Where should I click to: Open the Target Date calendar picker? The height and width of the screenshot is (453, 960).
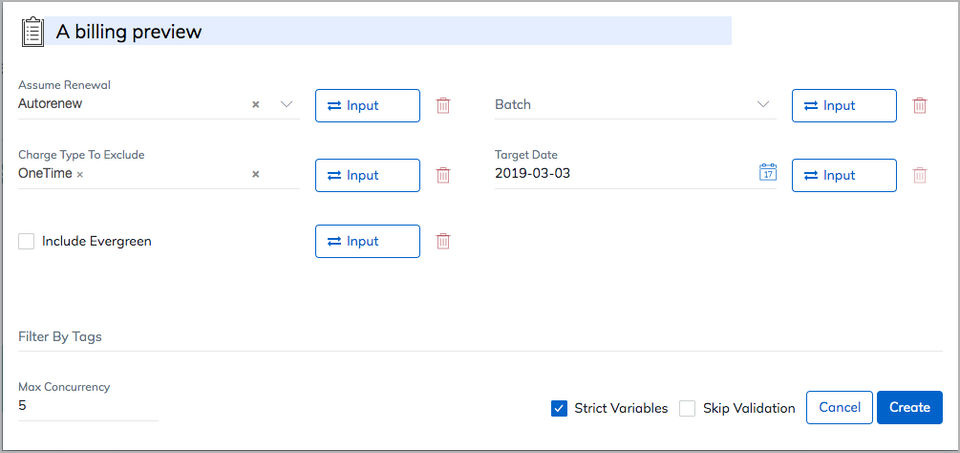[767, 173]
